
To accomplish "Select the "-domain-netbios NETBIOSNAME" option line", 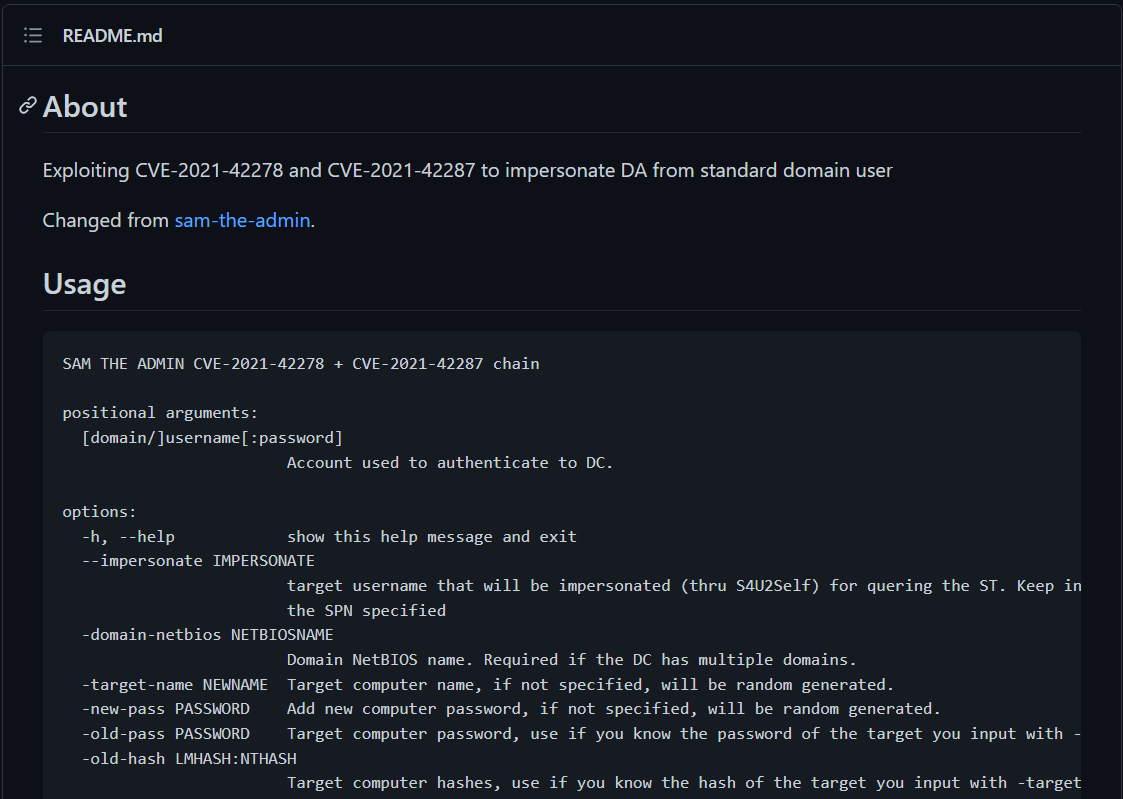I will pyautogui.click(x=208, y=635).
